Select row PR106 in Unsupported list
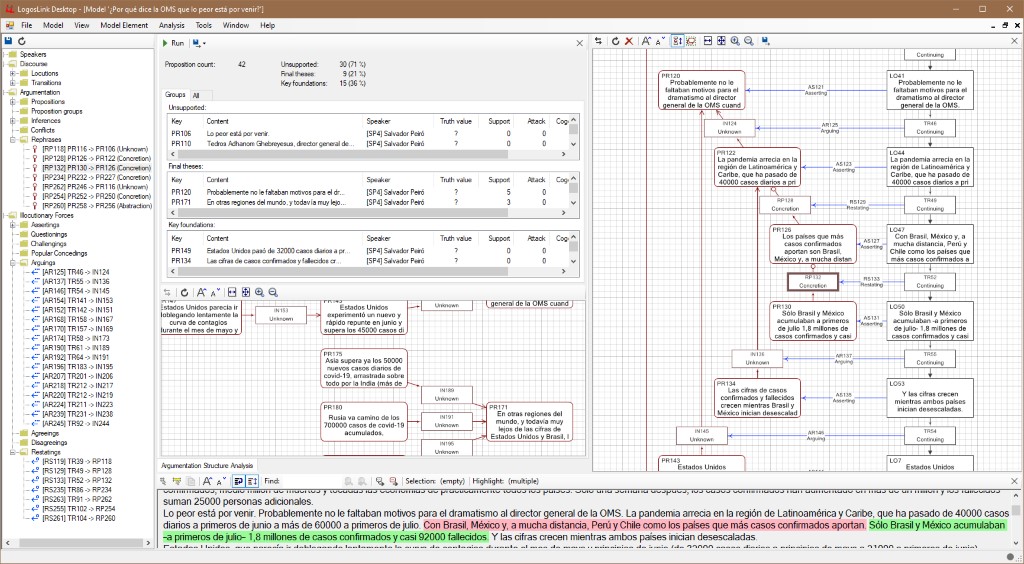The height and width of the screenshot is (564, 1024). tap(369, 133)
